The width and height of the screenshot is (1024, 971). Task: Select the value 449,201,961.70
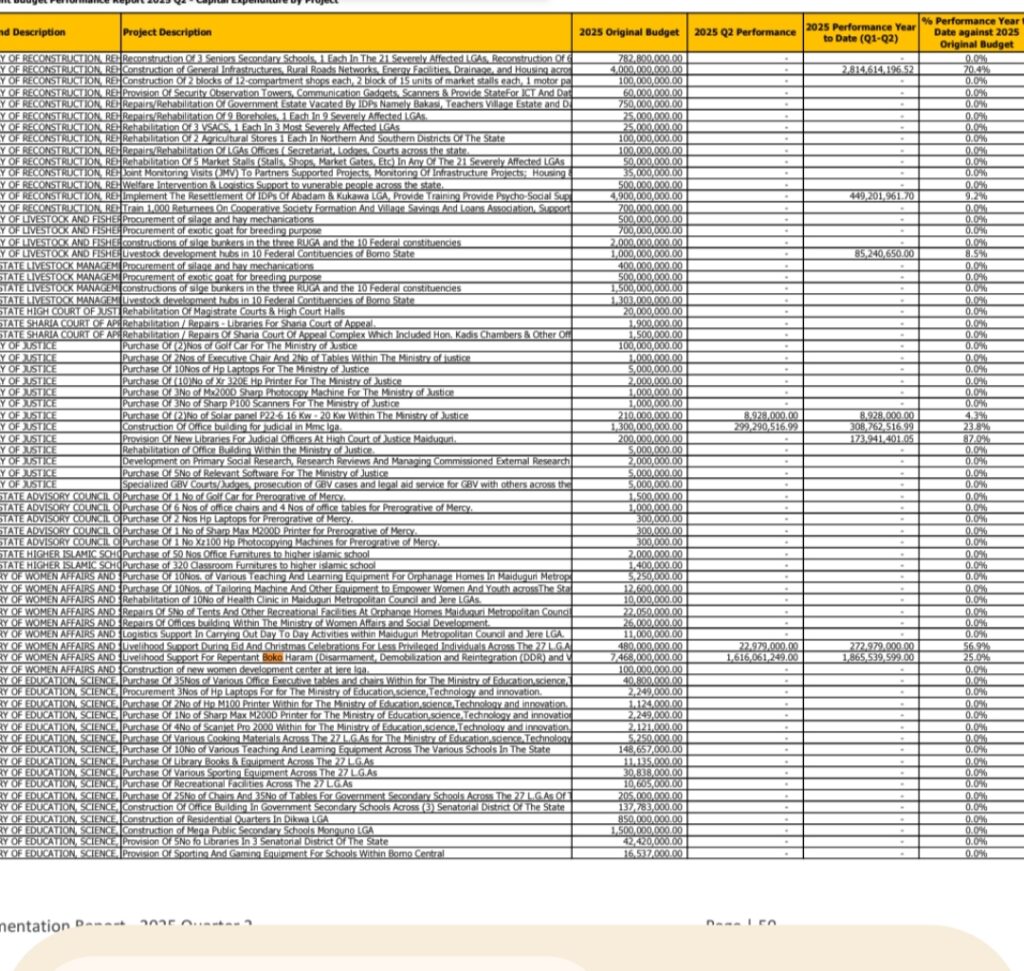coord(884,196)
